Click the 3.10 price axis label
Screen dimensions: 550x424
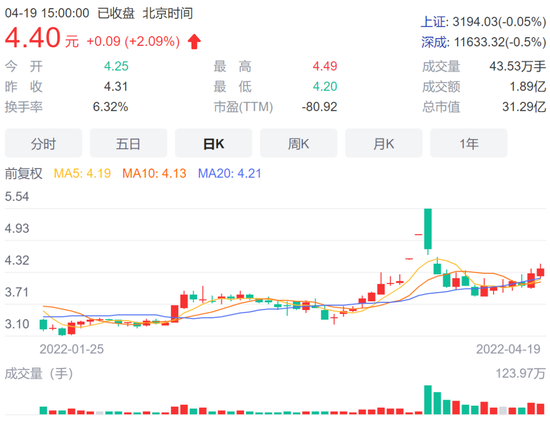[17, 324]
